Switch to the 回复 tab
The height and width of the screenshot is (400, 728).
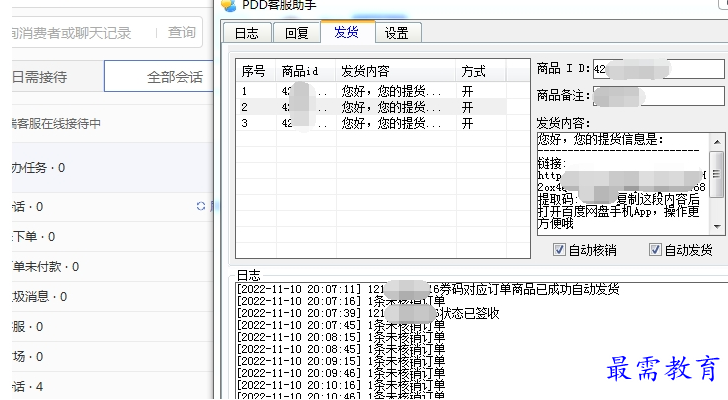297,33
